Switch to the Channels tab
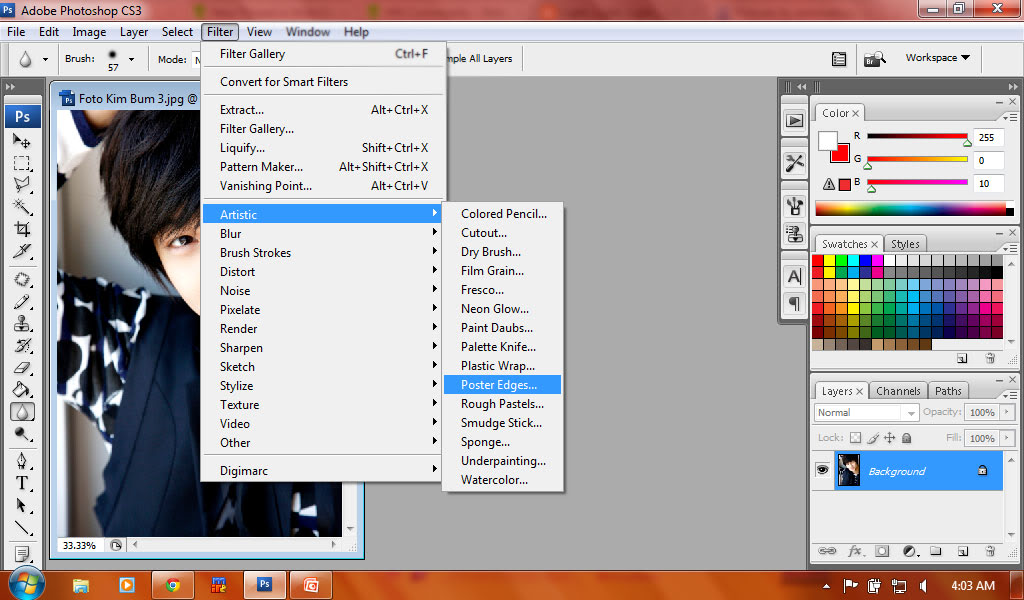The width and height of the screenshot is (1024, 600). coord(898,391)
